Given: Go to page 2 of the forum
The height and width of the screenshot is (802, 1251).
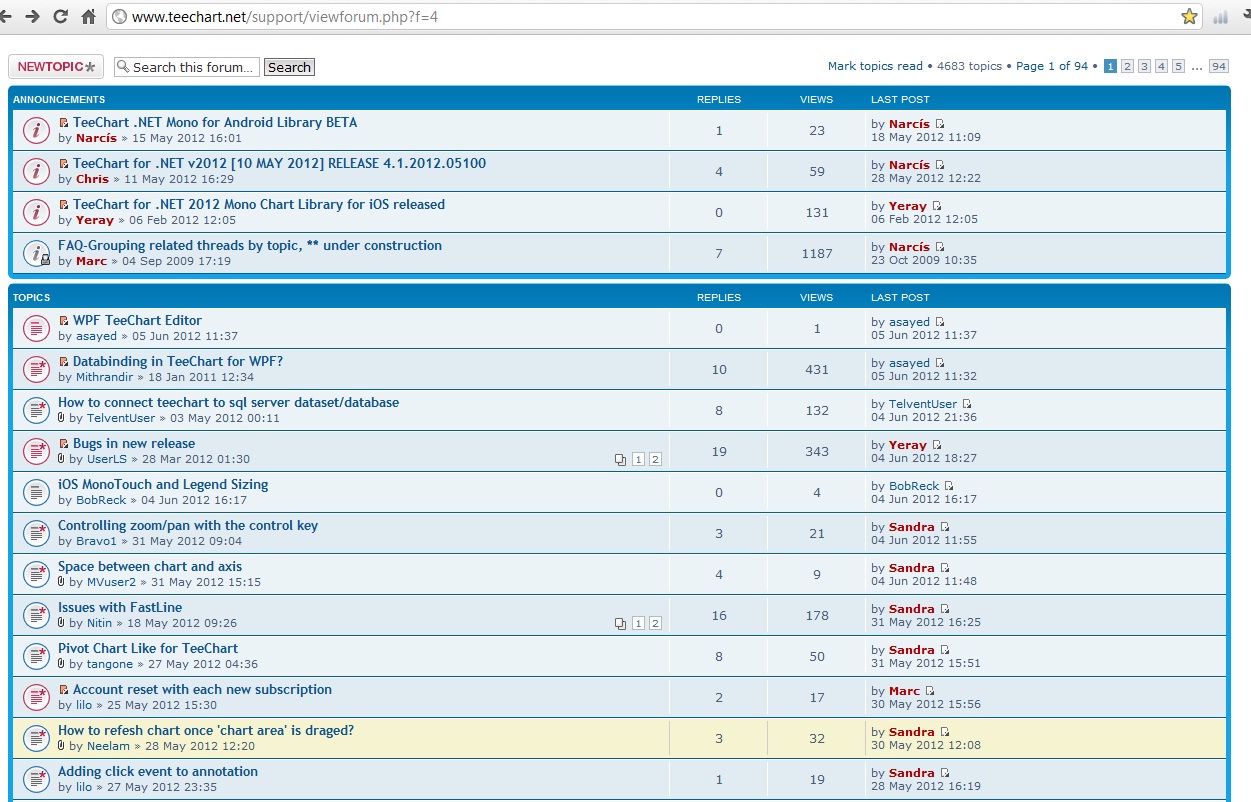Looking at the screenshot, I should pyautogui.click(x=1127, y=66).
